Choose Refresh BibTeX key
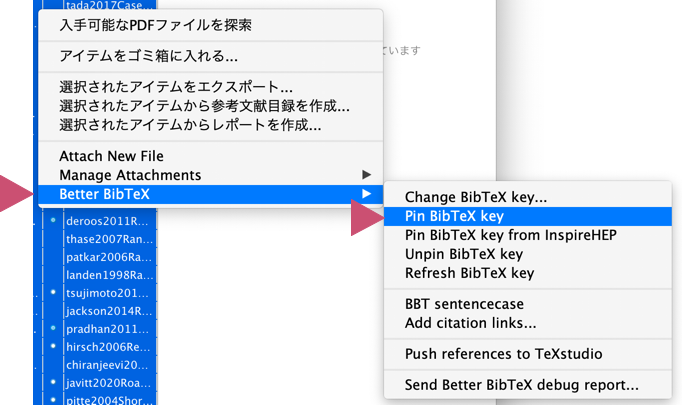The image size is (682, 405). 470,273
